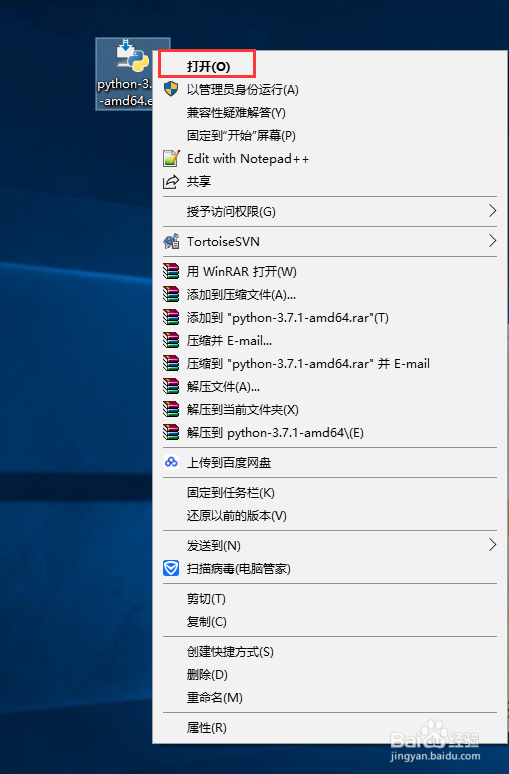Expand the 授予访问权限(G) submenu arrow
This screenshot has height=774, width=509.
click(x=492, y=211)
